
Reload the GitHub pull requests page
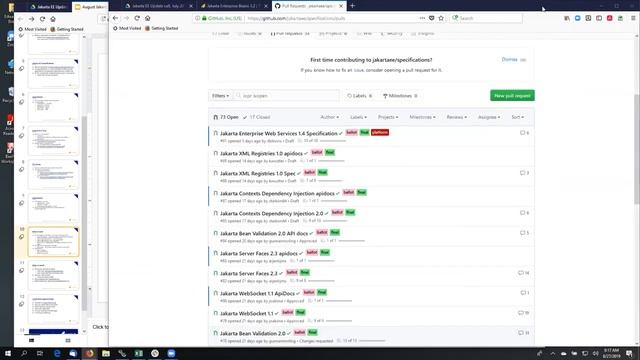click(137, 18)
